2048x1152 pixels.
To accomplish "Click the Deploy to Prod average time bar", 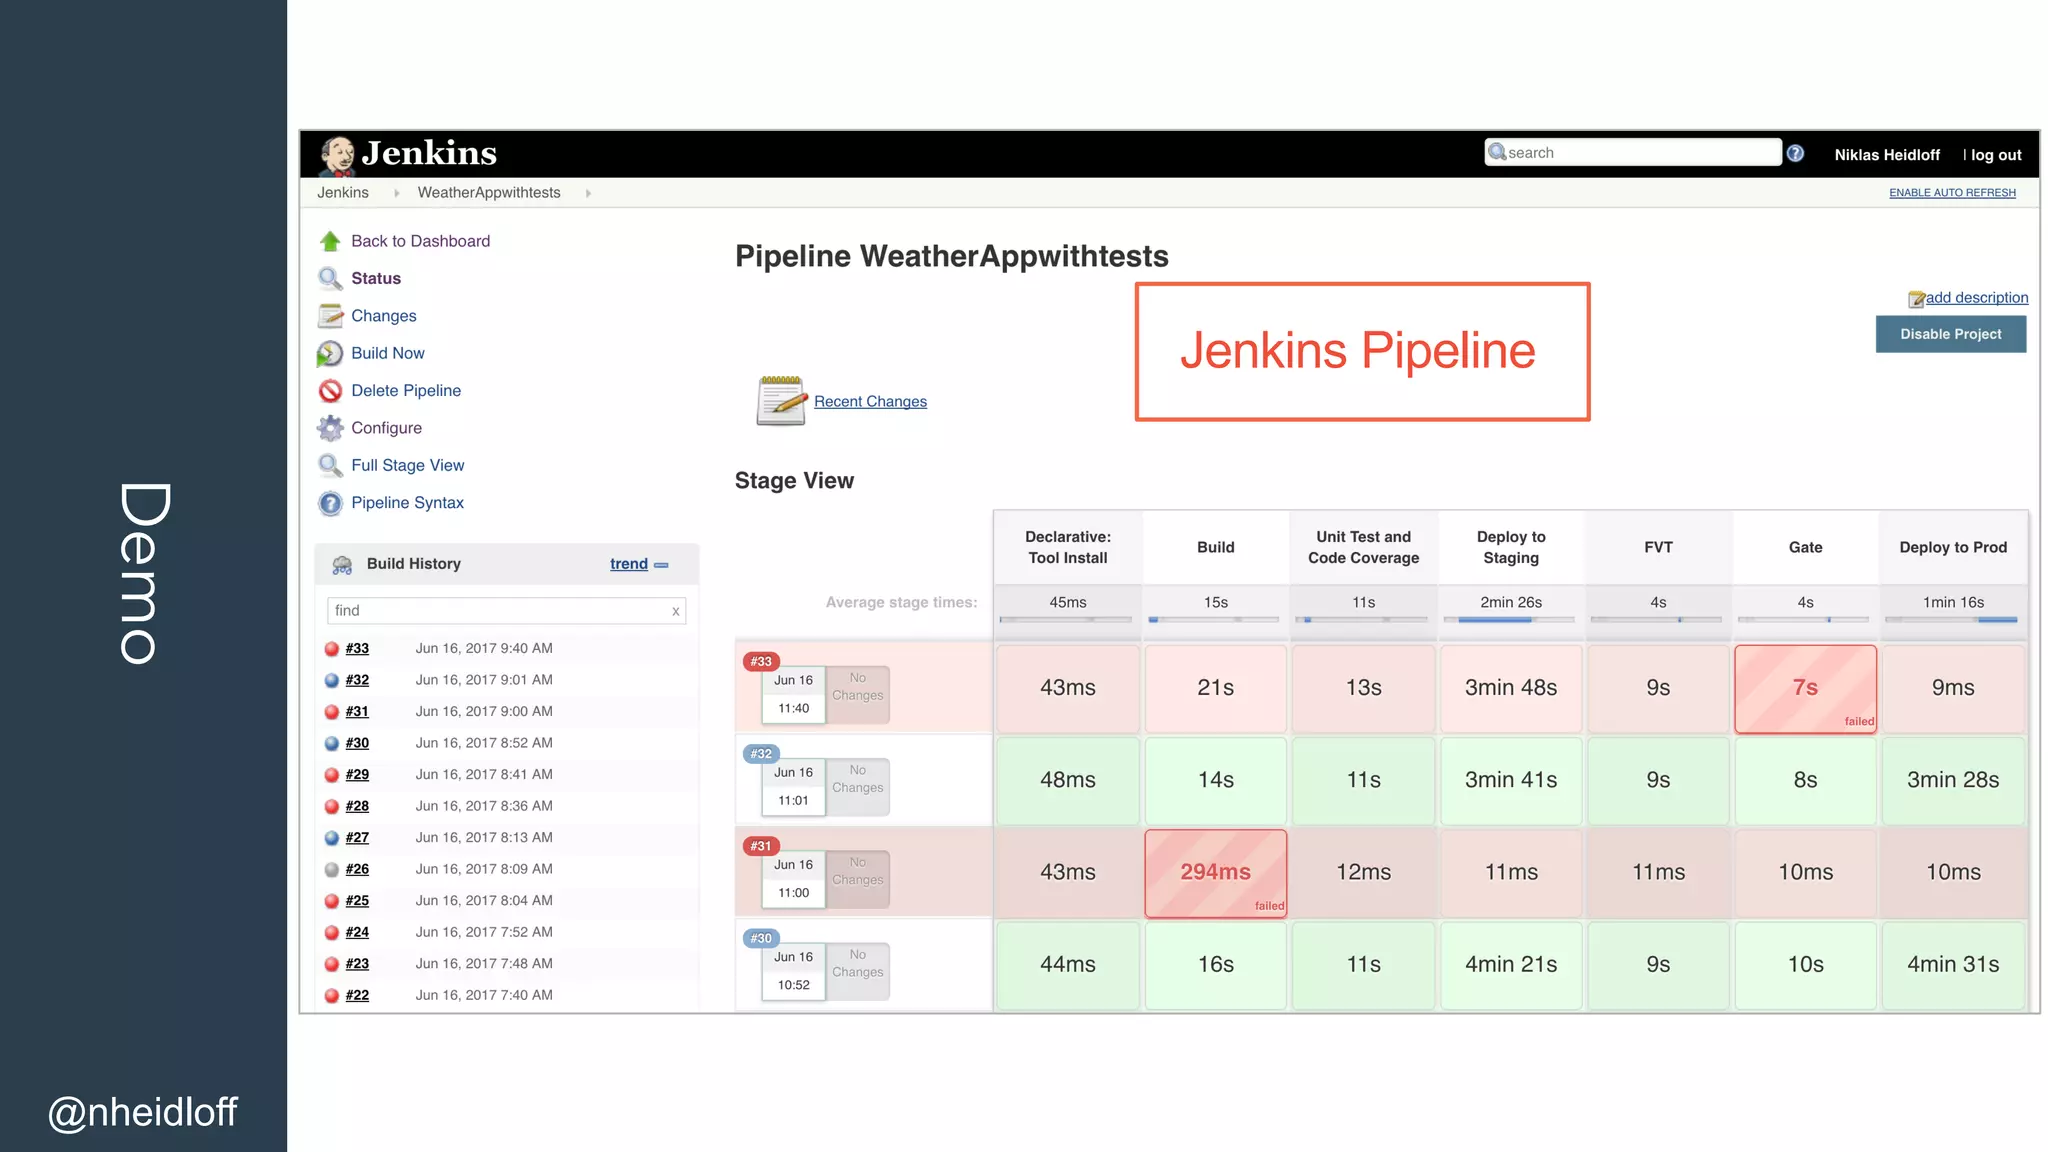I will (1952, 621).
